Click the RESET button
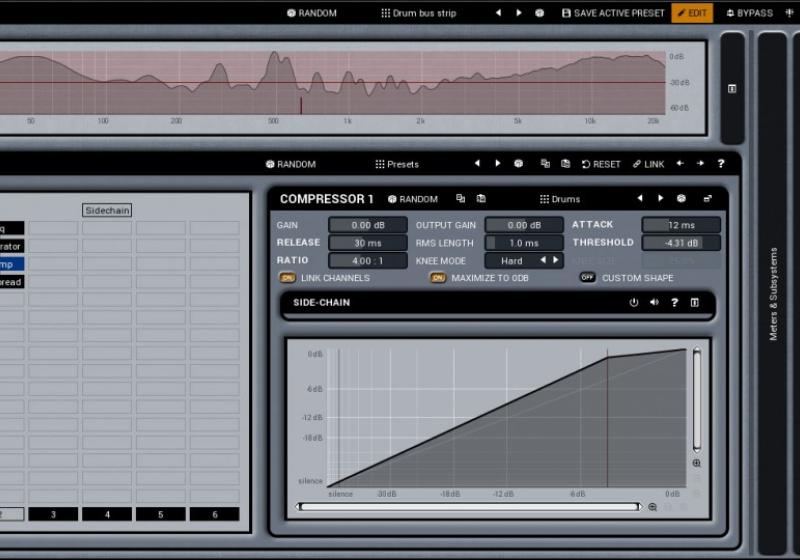 tap(600, 164)
